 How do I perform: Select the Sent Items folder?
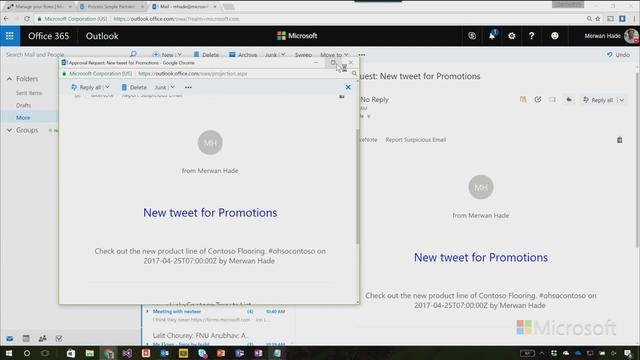29,93
